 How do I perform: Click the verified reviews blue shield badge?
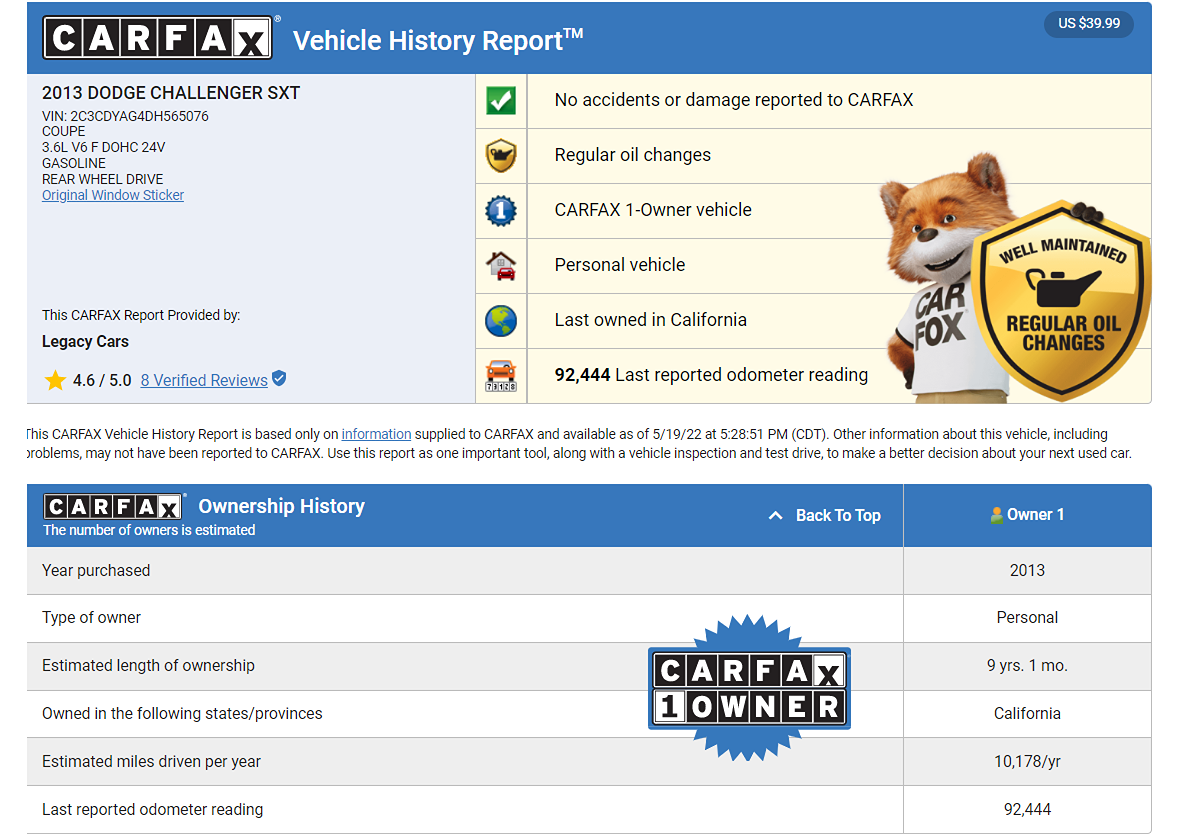click(279, 379)
